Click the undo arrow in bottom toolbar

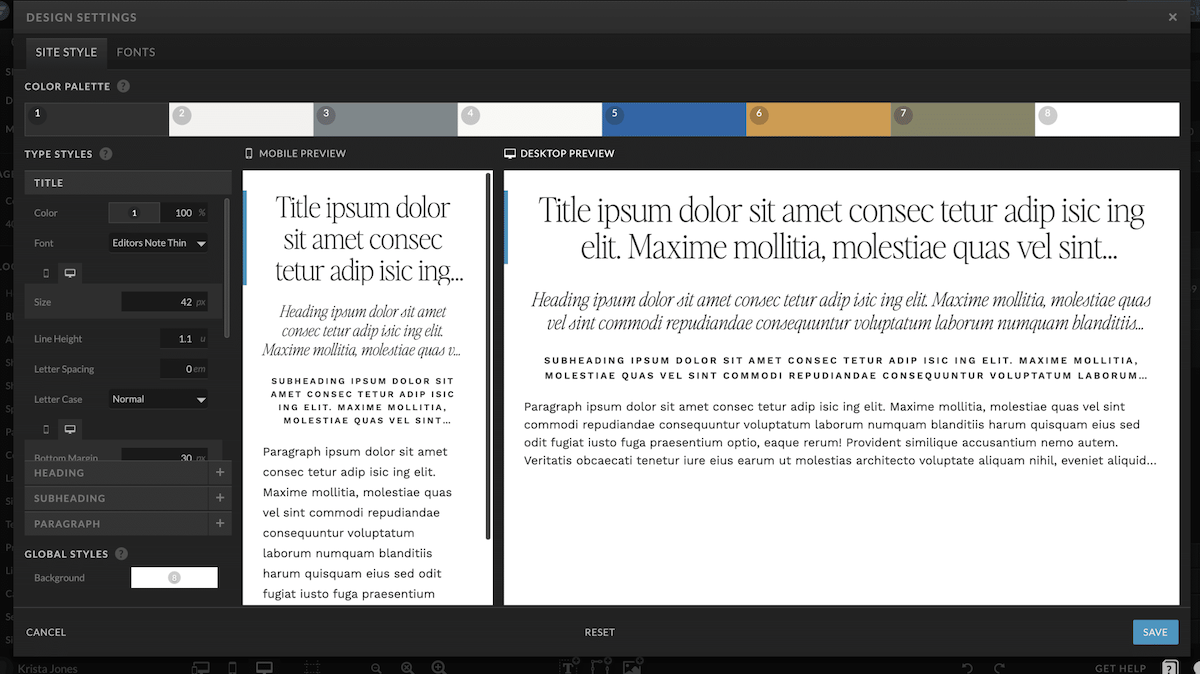(967, 667)
